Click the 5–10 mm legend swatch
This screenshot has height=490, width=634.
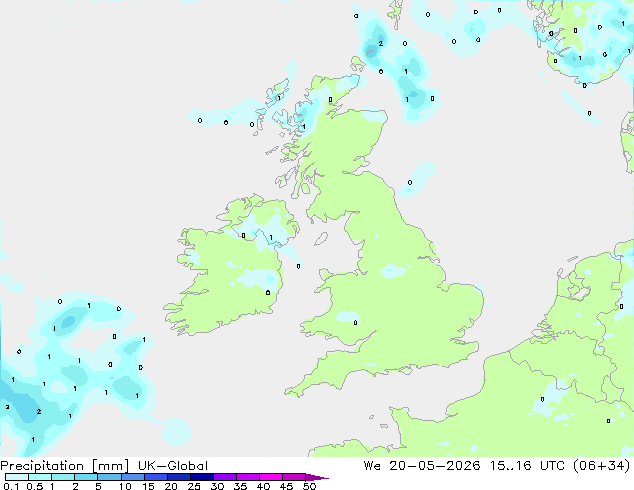pyautogui.click(x=109, y=477)
